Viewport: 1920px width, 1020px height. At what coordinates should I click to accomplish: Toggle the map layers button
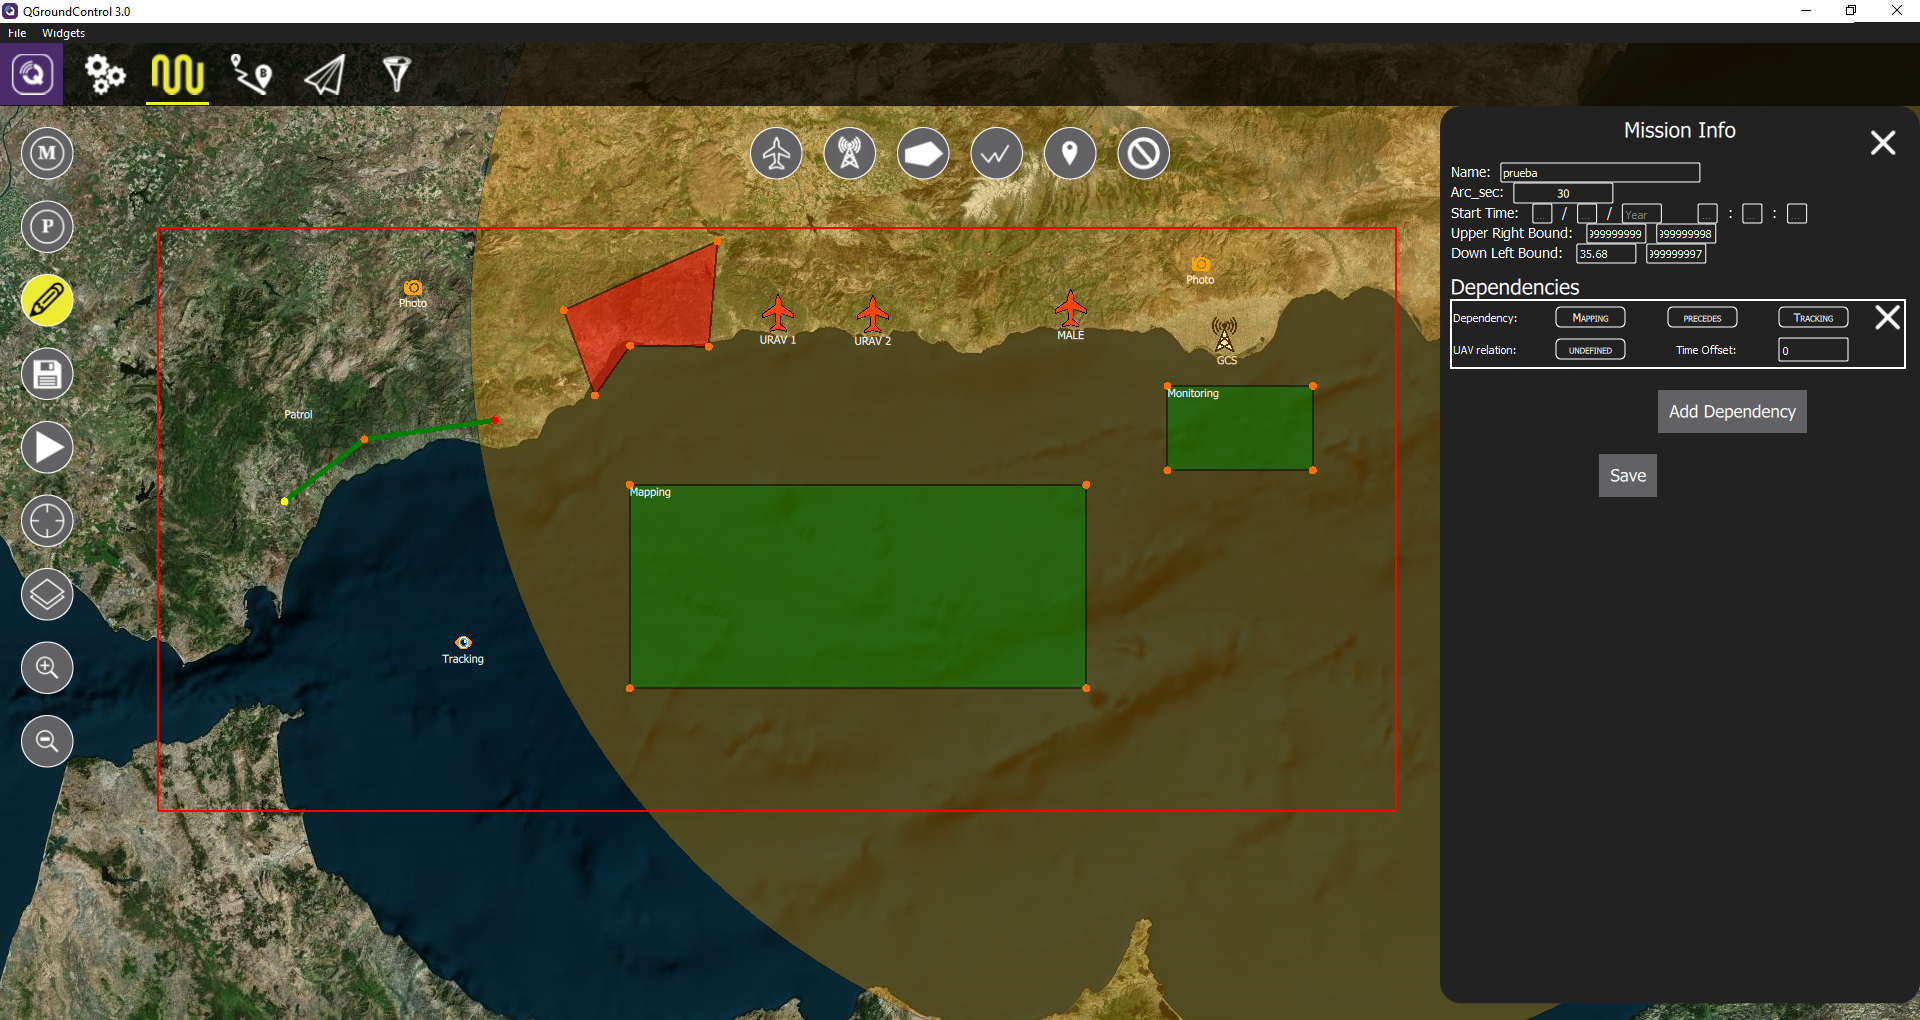[x=47, y=595]
